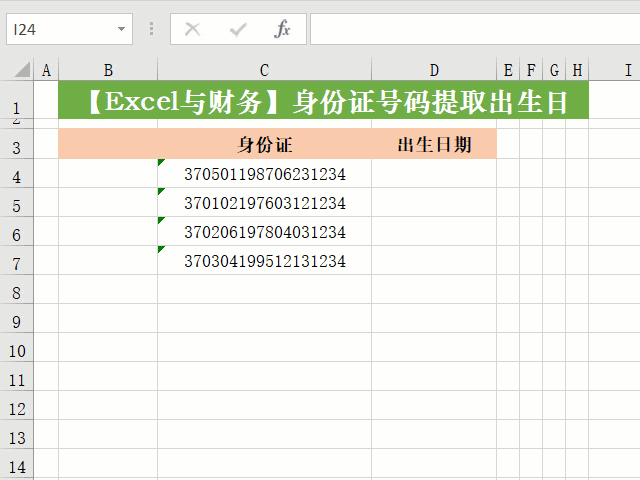Select row 9 header
Image resolution: width=640 pixels, height=480 pixels.
pos(16,318)
